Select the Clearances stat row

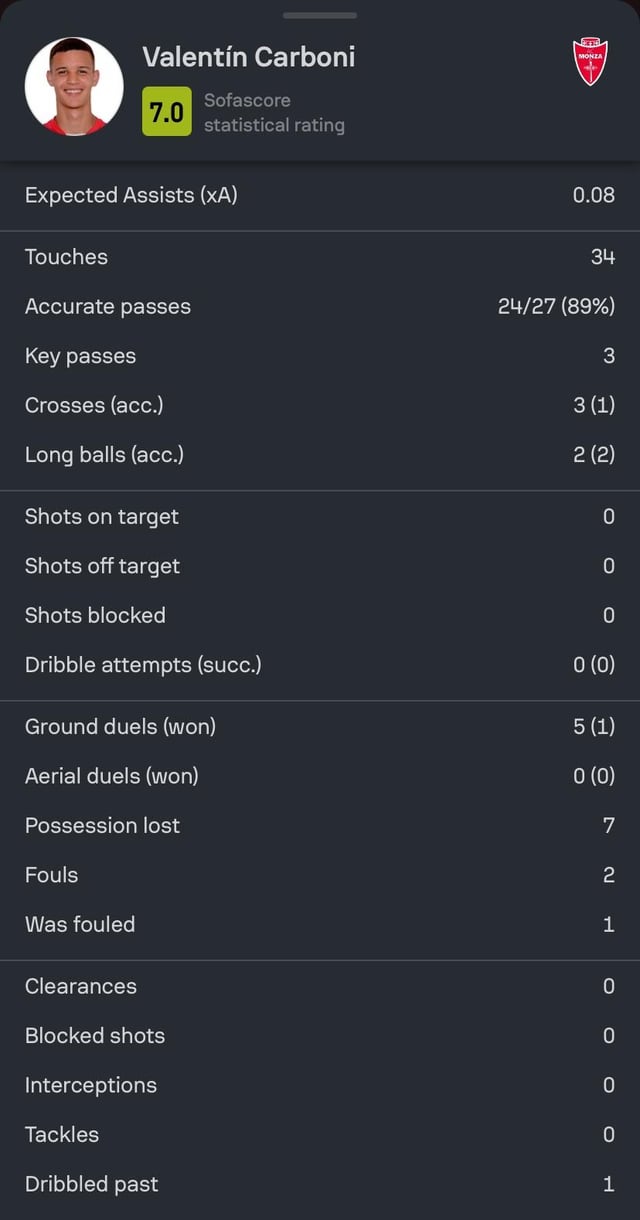[x=320, y=987]
